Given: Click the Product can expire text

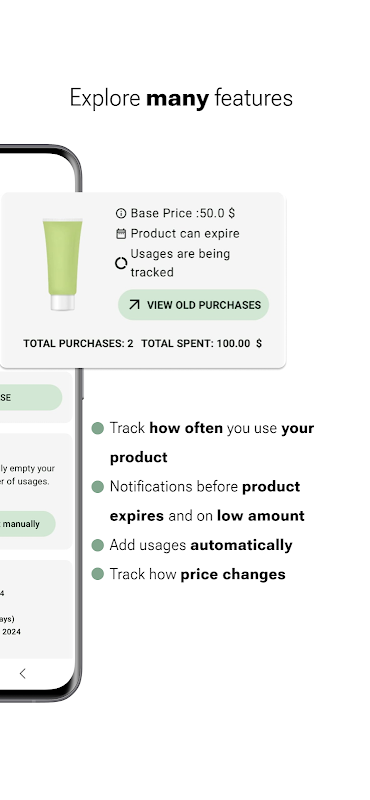Looking at the screenshot, I should tap(185, 234).
